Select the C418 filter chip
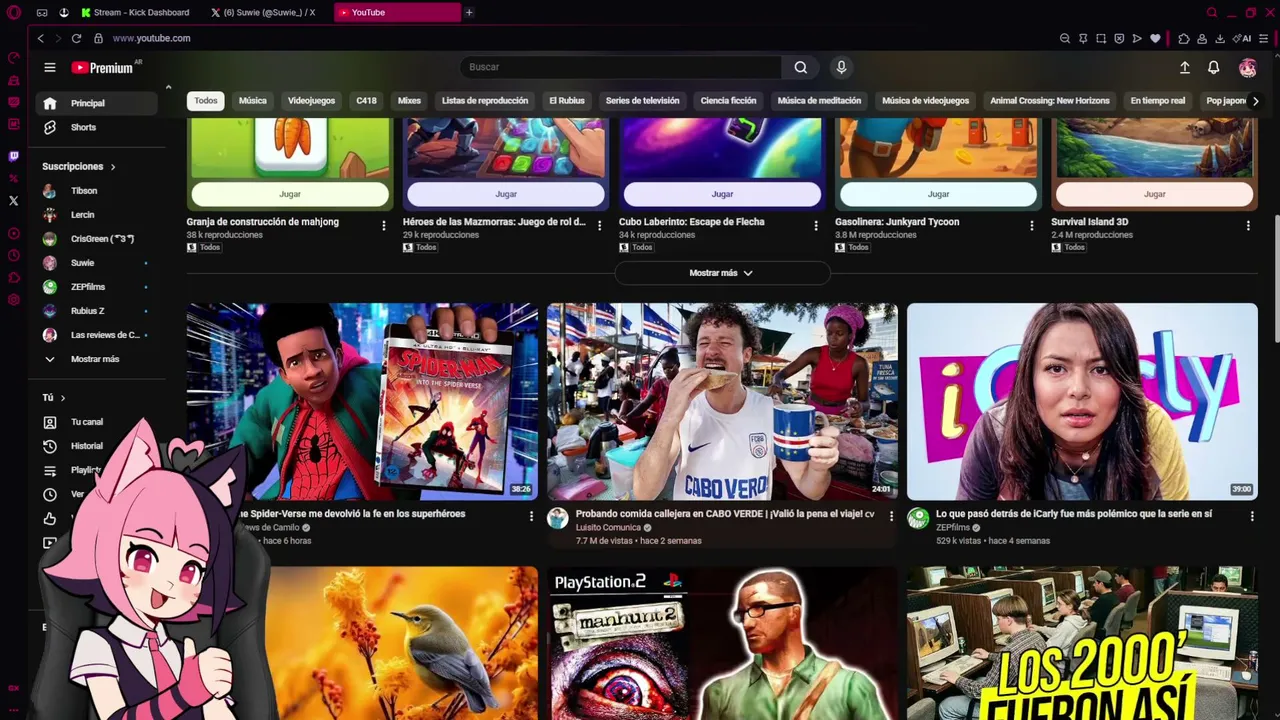Viewport: 1280px width, 720px height. click(366, 101)
